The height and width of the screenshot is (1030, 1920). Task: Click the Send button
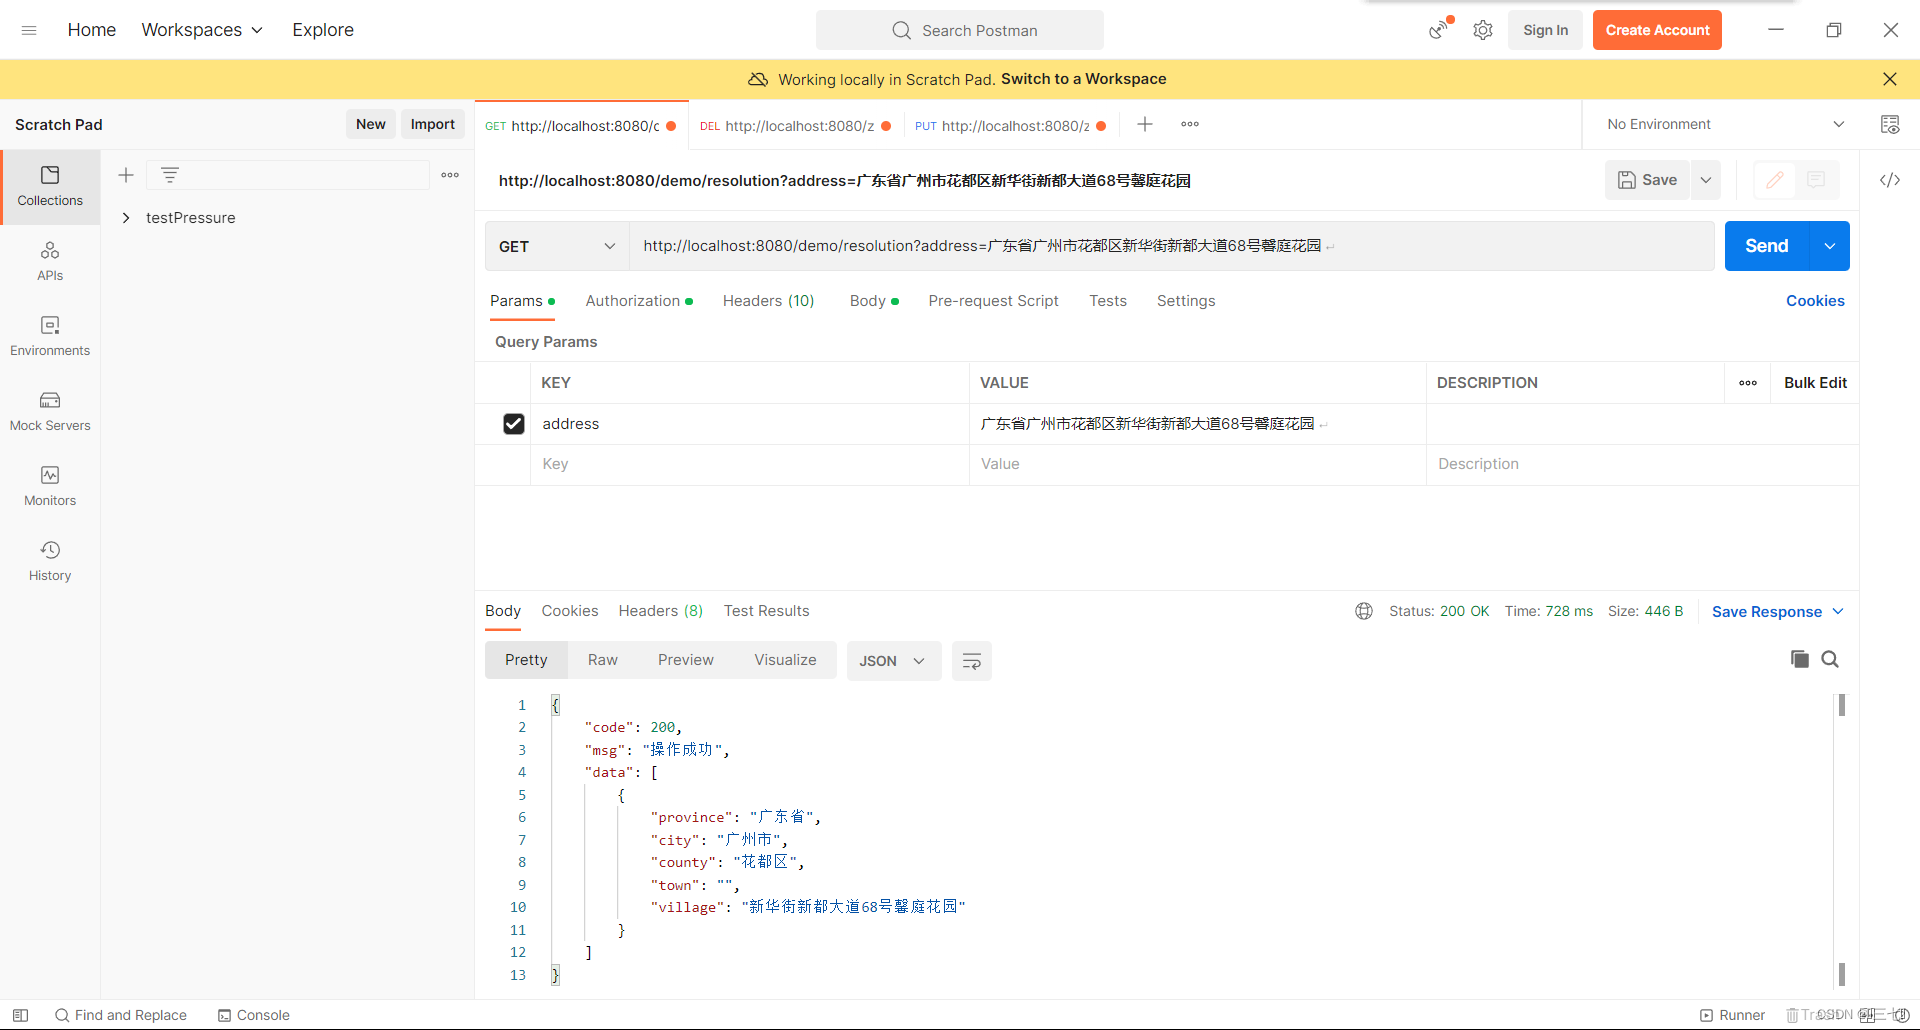coord(1767,246)
